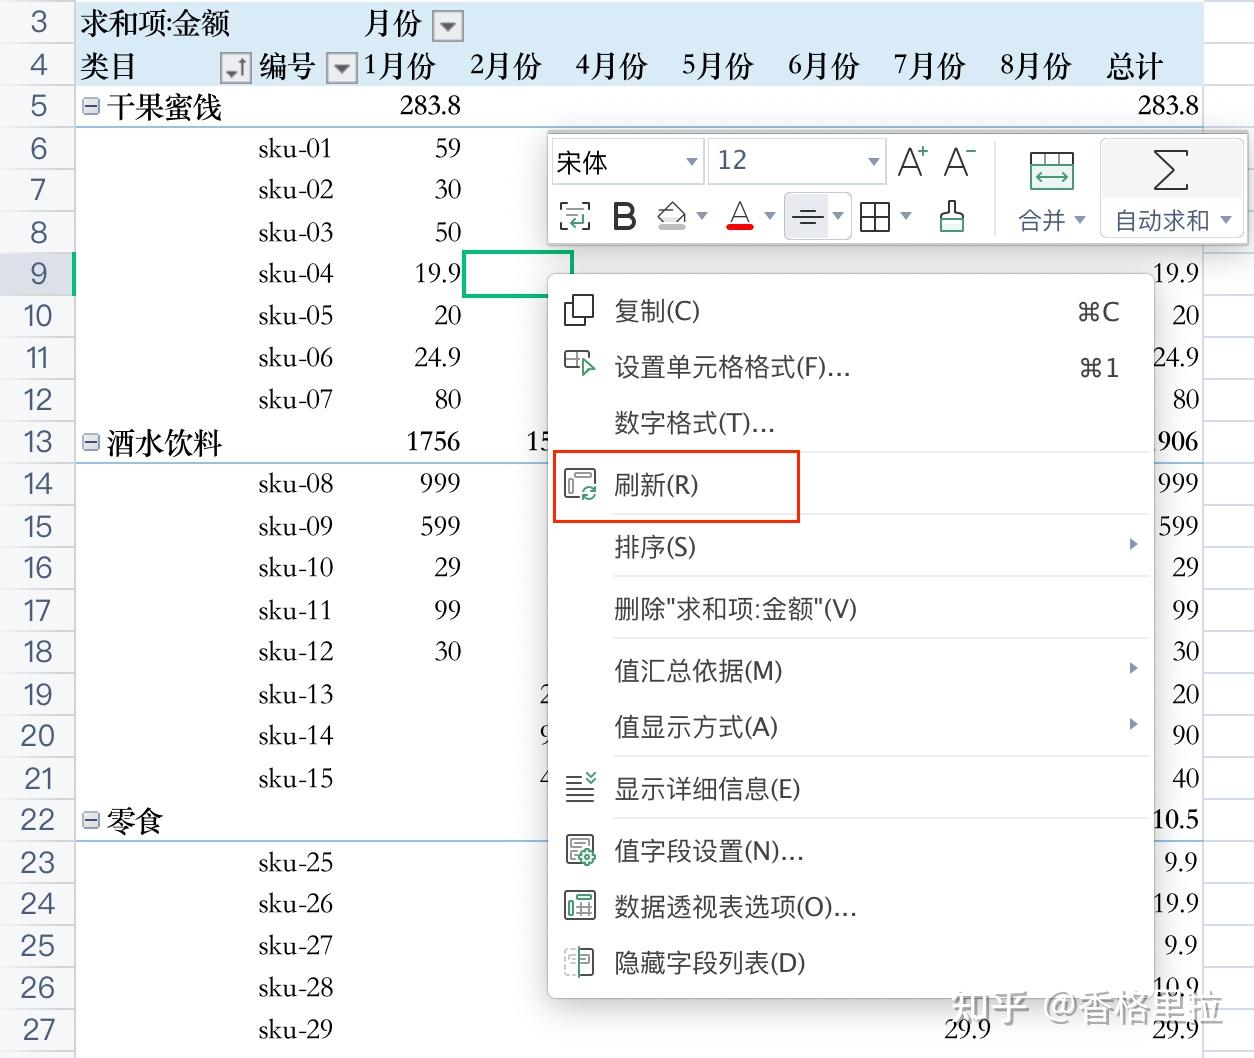Open the 编号 field dropdown arrow
Image resolution: width=1254 pixels, height=1058 pixels.
coord(341,68)
